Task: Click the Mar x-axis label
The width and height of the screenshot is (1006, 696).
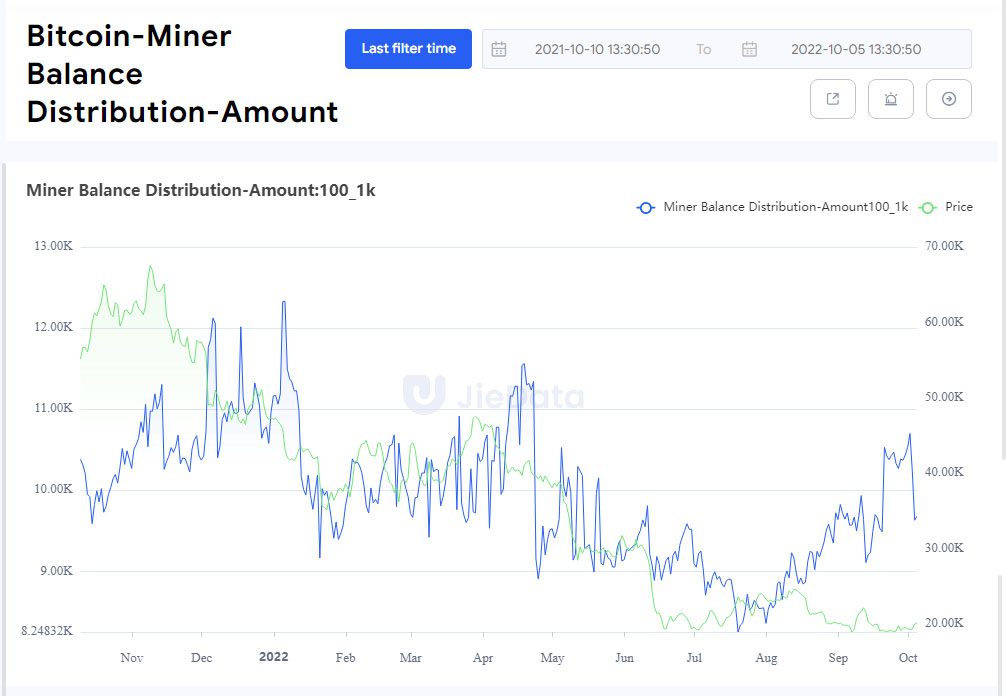Action: tap(411, 658)
